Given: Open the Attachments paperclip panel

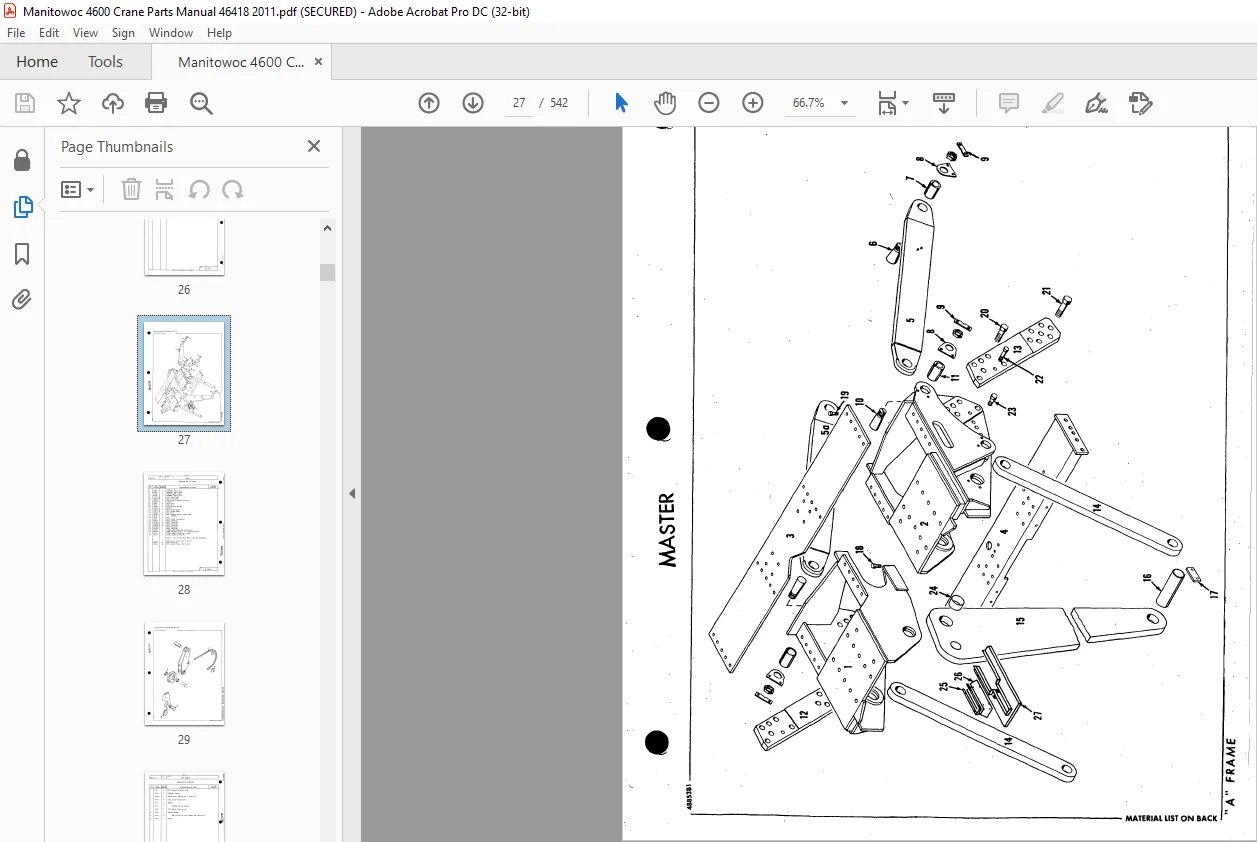Looking at the screenshot, I should coord(22,299).
